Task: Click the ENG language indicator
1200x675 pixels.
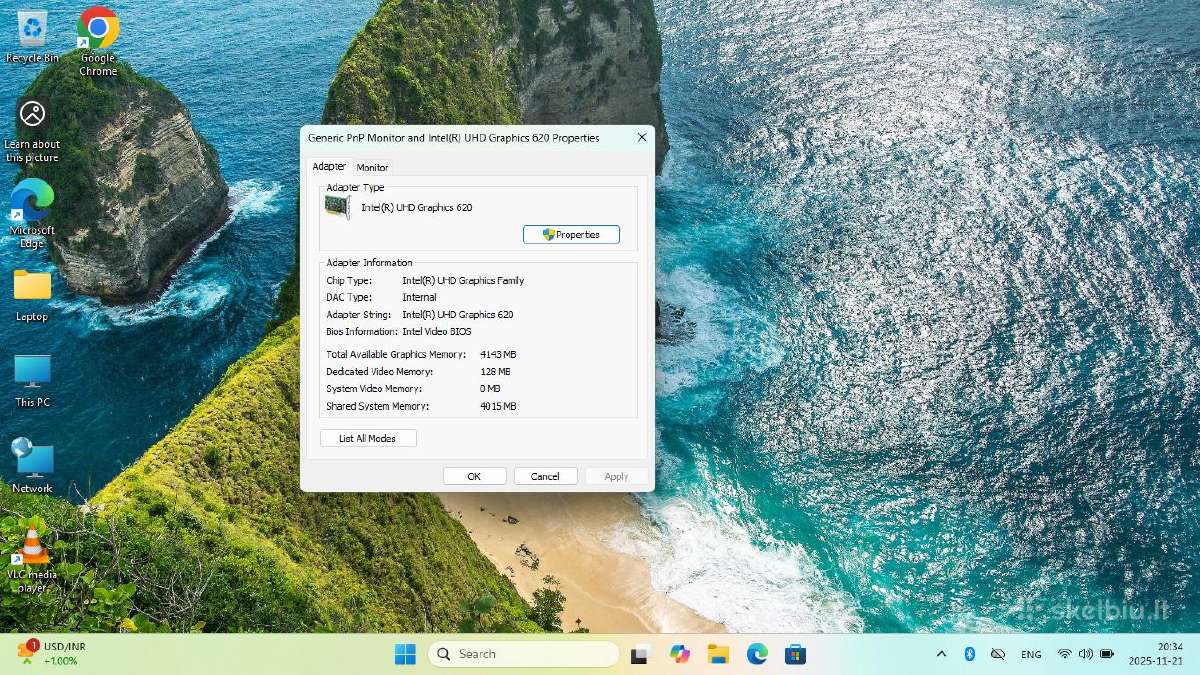Action: pyautogui.click(x=1031, y=654)
